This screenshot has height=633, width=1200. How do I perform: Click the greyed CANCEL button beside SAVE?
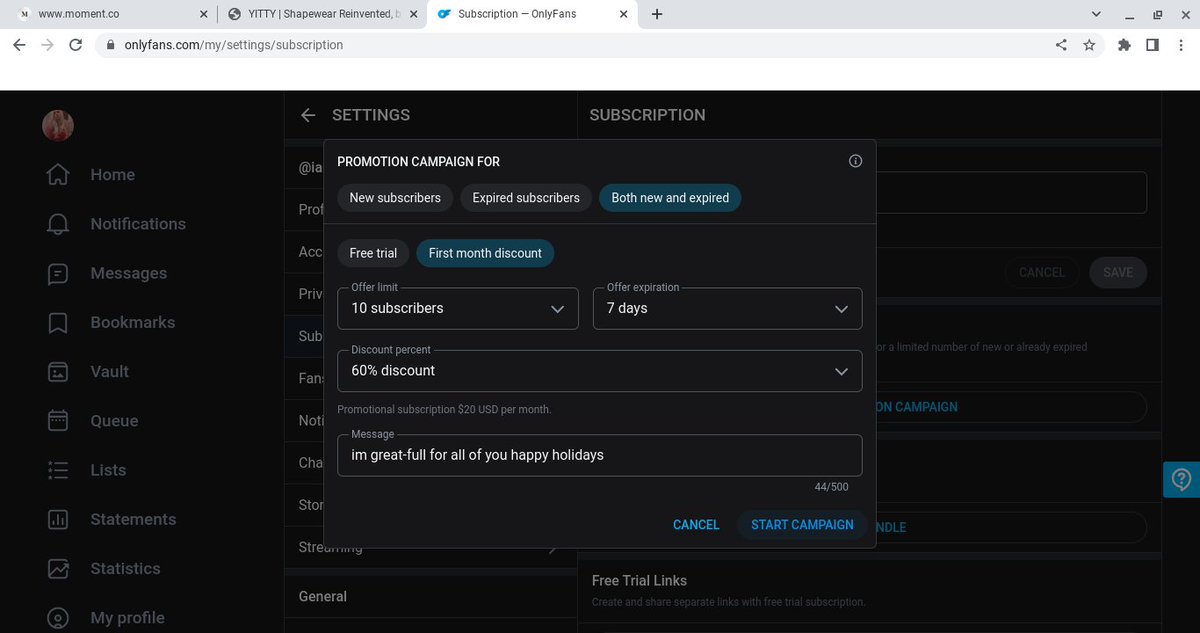[1042, 272]
